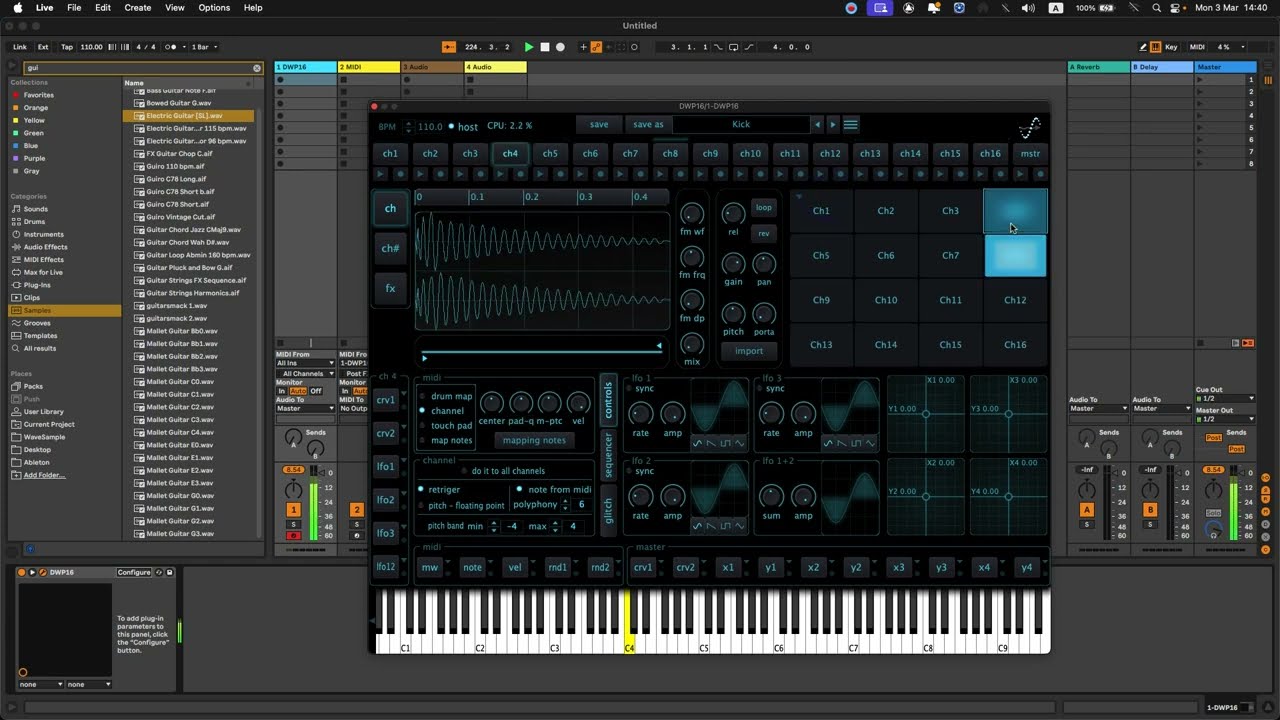
Task: Click the save preset button
Action: [599, 125]
